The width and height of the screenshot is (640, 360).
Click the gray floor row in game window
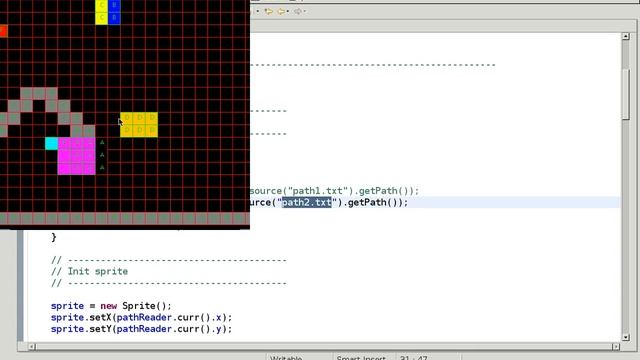125,218
